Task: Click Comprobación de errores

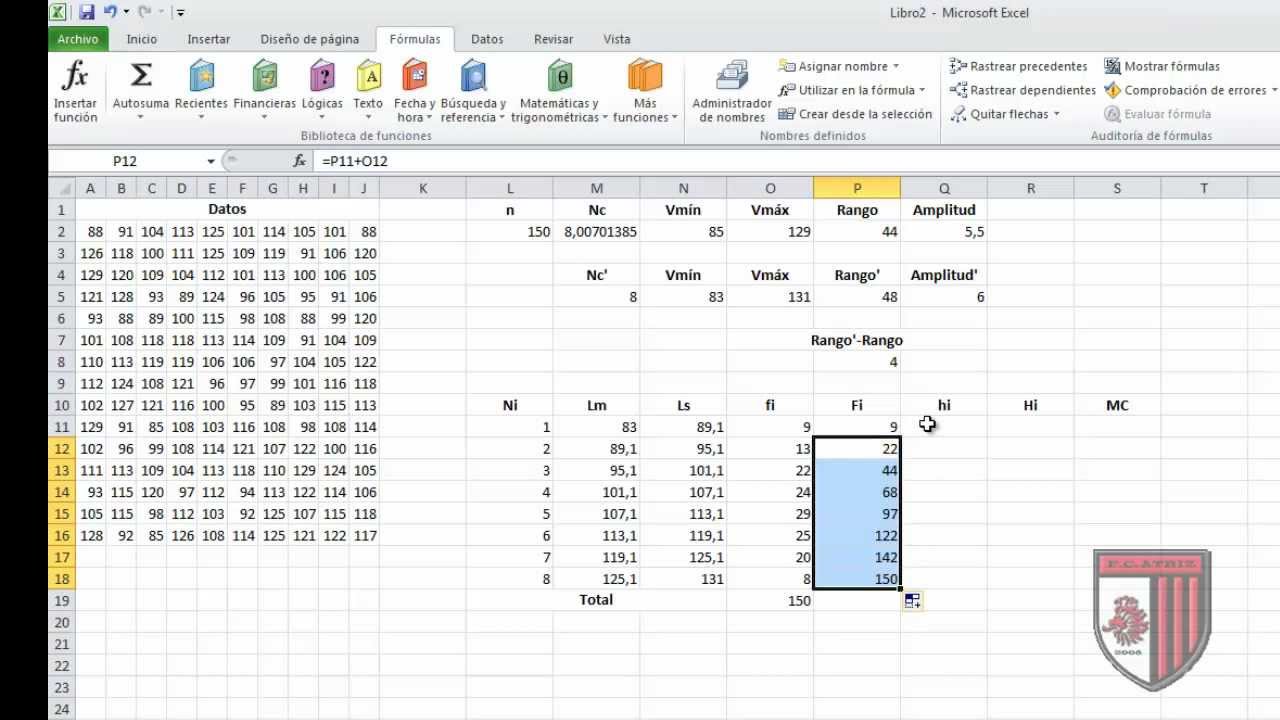Action: (x=1185, y=90)
